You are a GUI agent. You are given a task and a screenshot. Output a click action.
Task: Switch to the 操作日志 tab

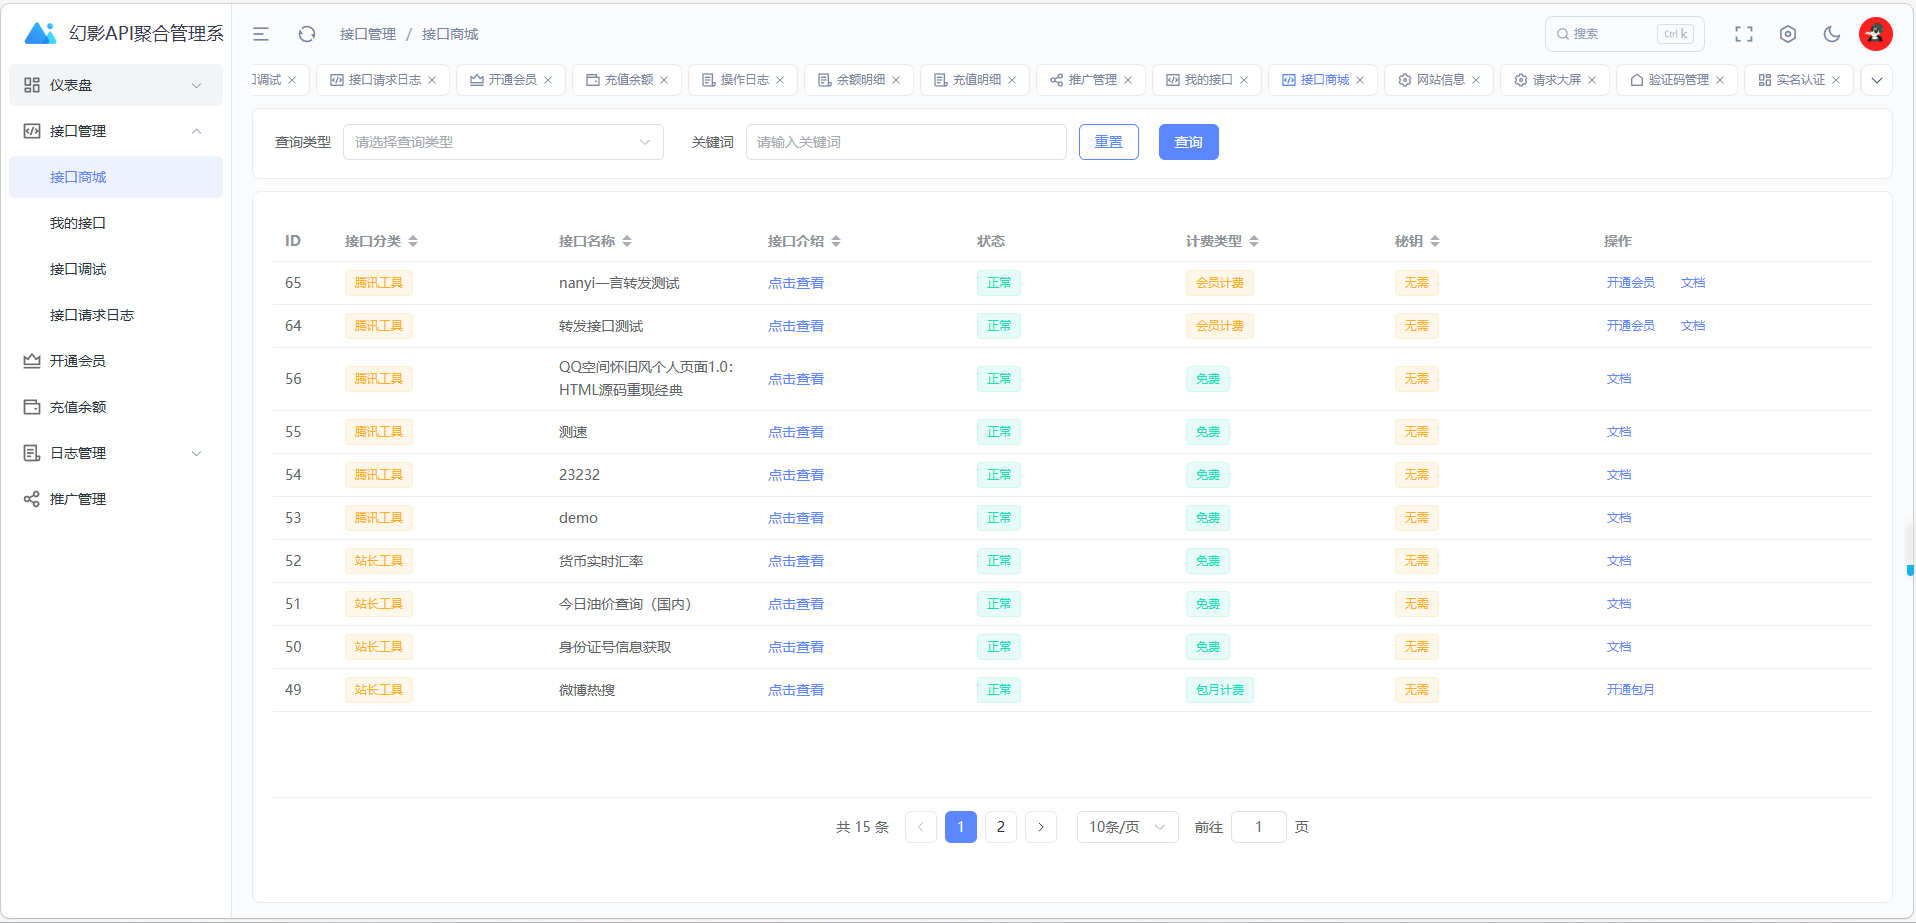744,80
